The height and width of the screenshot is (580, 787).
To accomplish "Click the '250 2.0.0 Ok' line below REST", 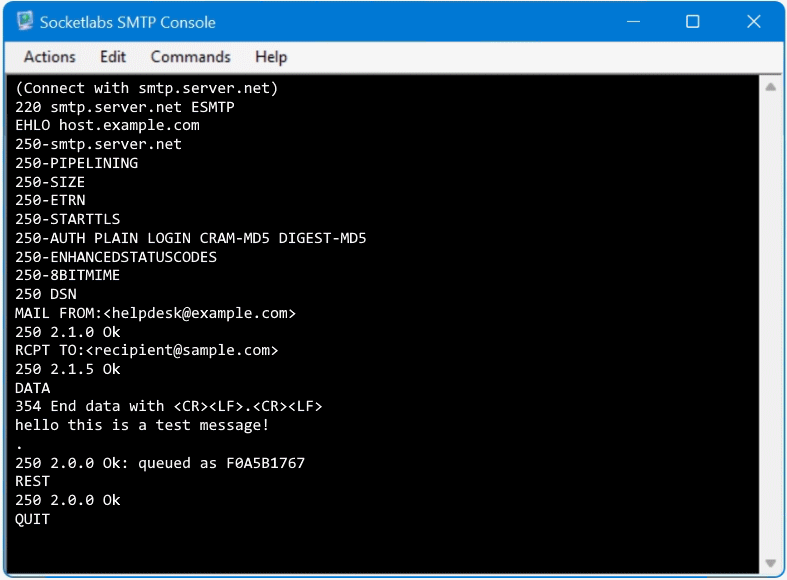I will coord(68,500).
